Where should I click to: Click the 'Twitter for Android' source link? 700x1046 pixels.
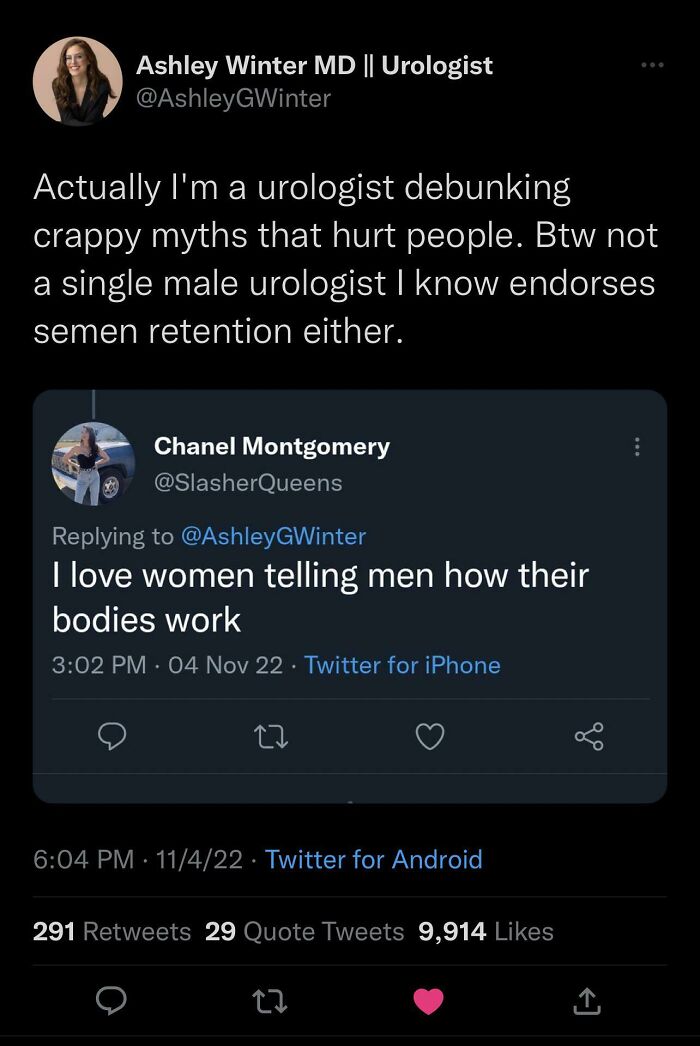click(373, 859)
